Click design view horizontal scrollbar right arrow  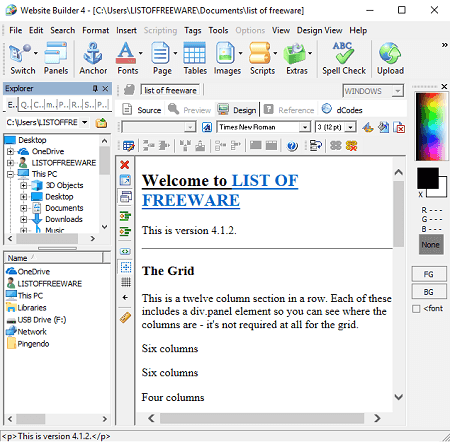click(x=377, y=418)
